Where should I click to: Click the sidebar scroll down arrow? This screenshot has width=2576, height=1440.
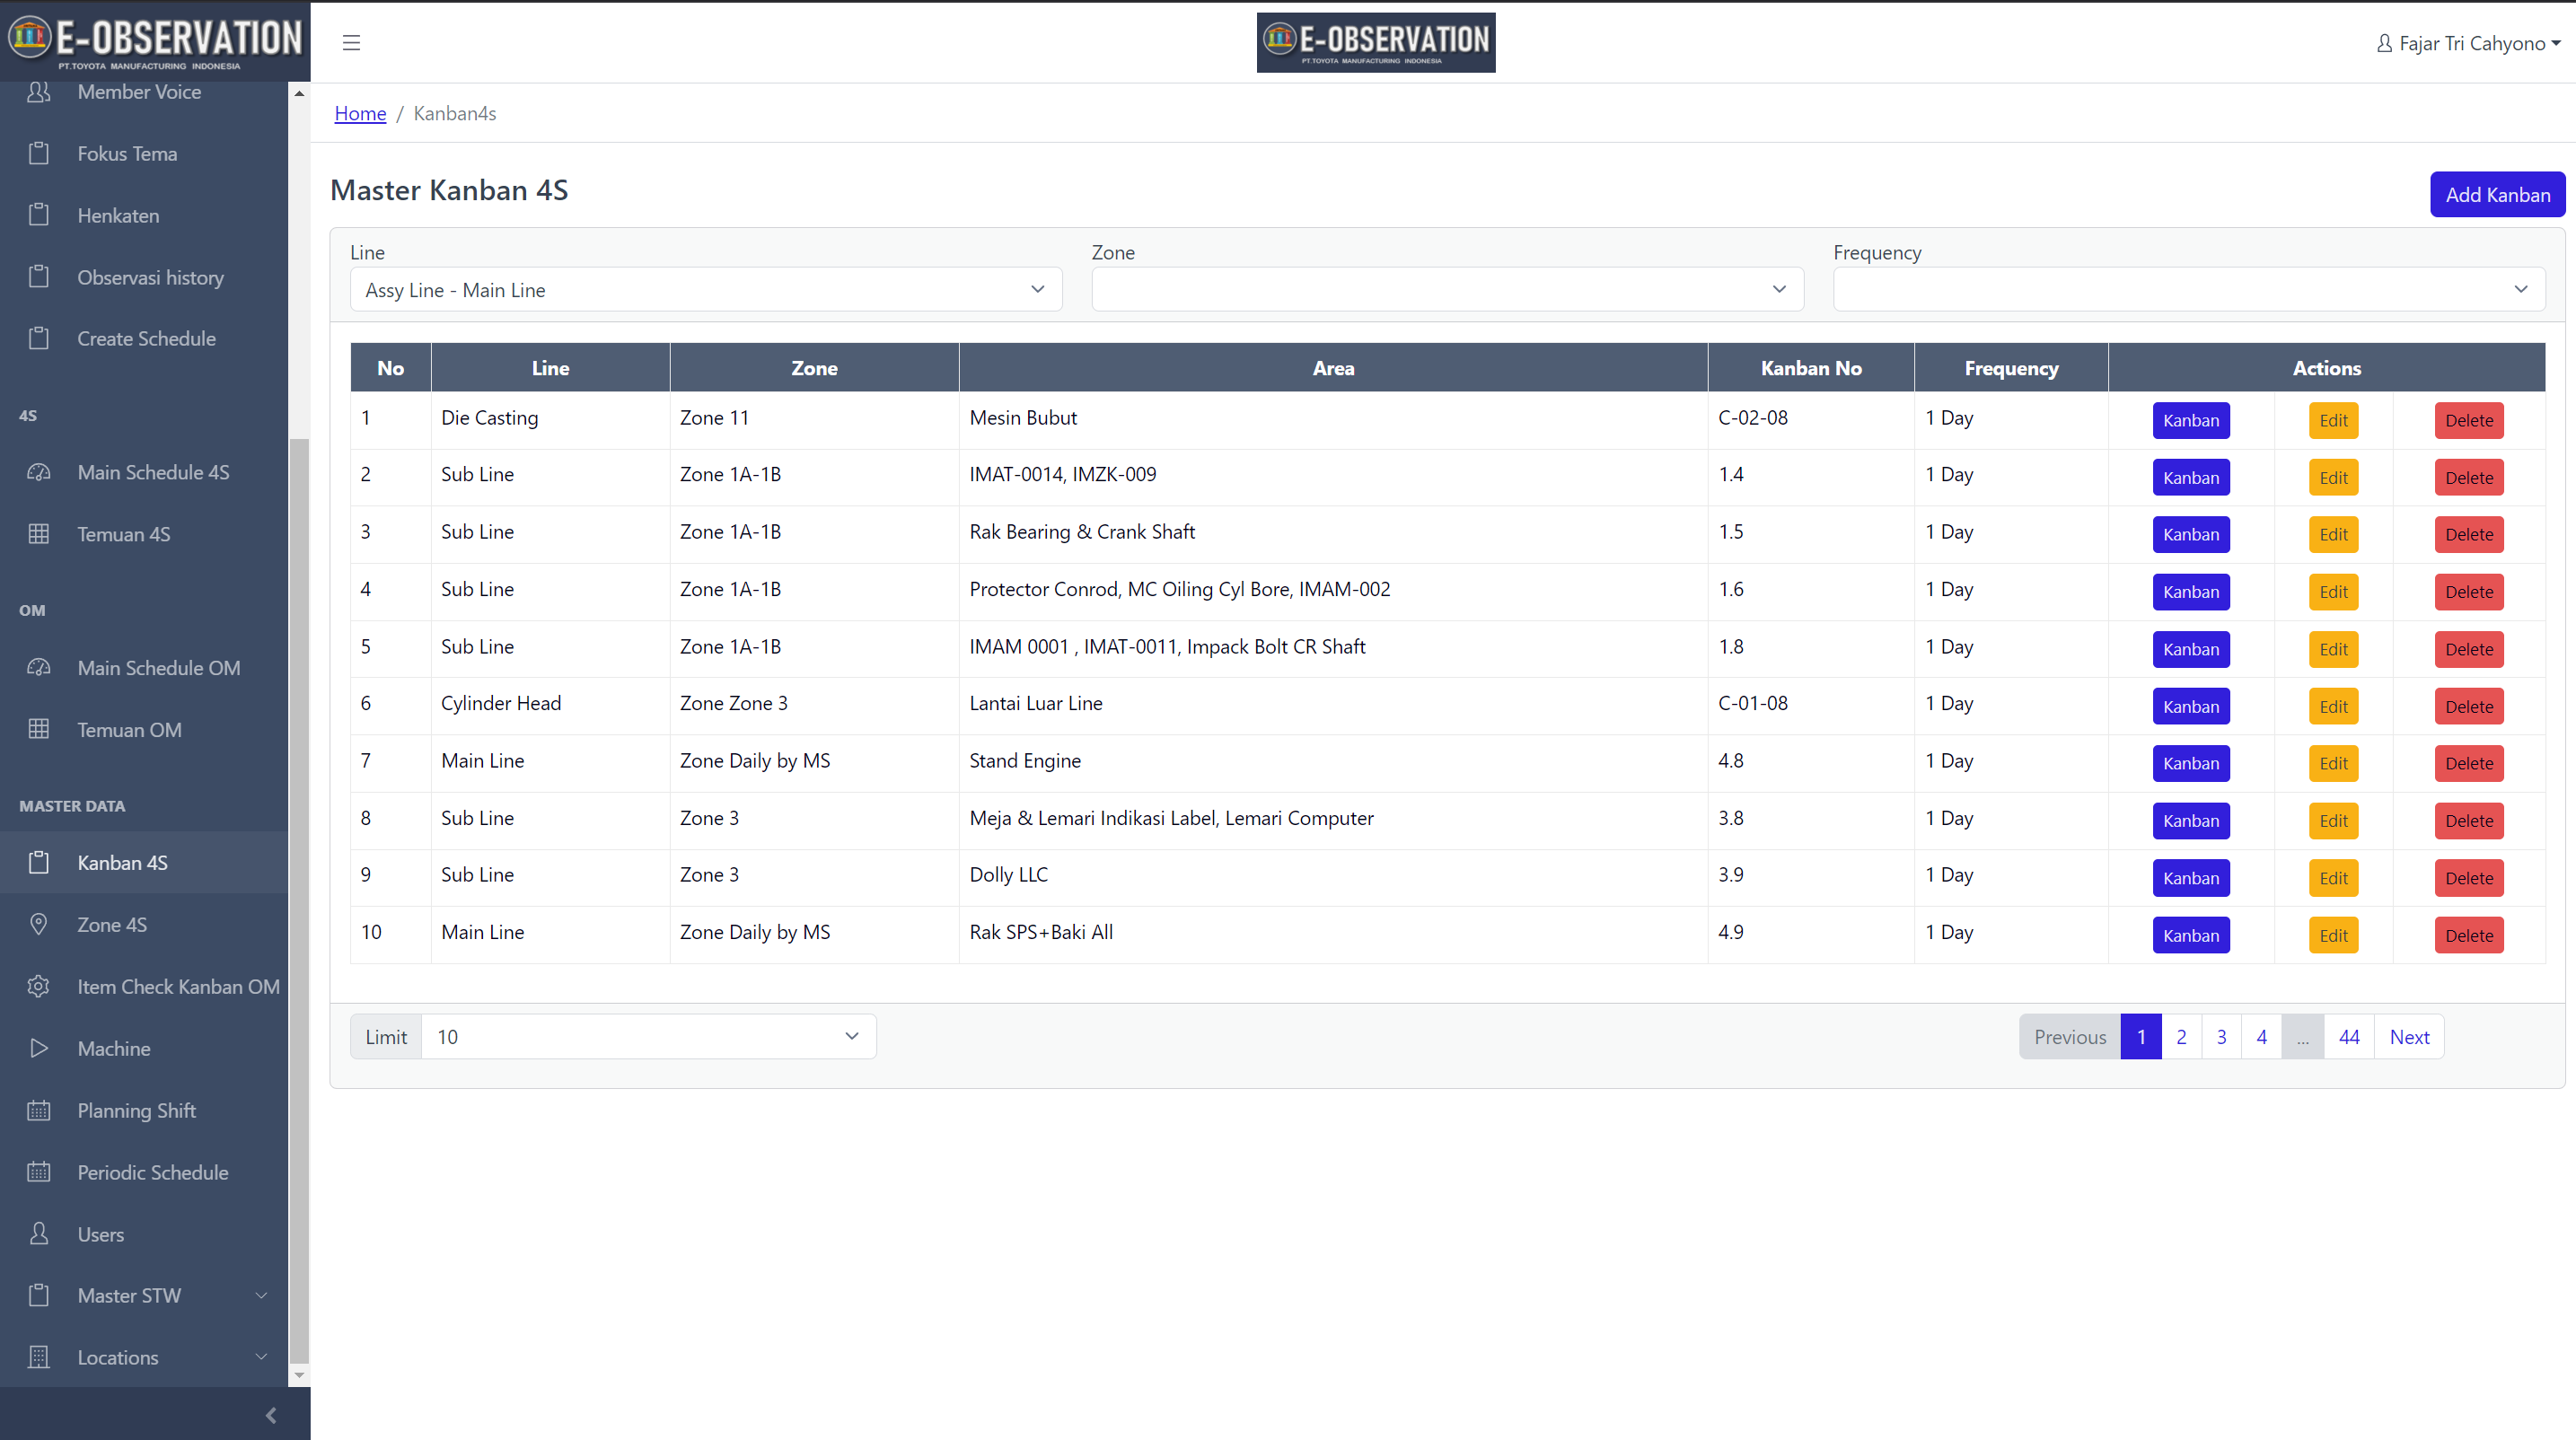click(x=299, y=1375)
